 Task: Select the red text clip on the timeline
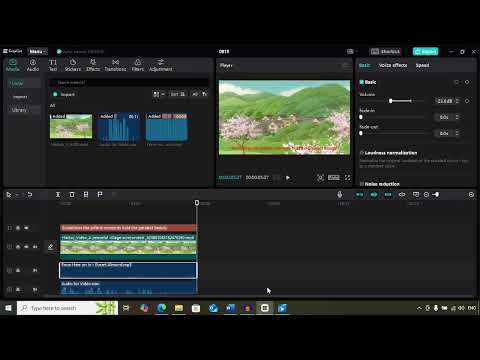coord(128,228)
